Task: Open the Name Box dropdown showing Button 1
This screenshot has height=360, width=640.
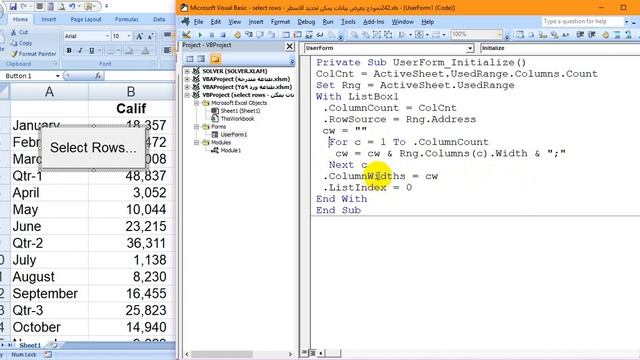Action: pyautogui.click(x=58, y=76)
